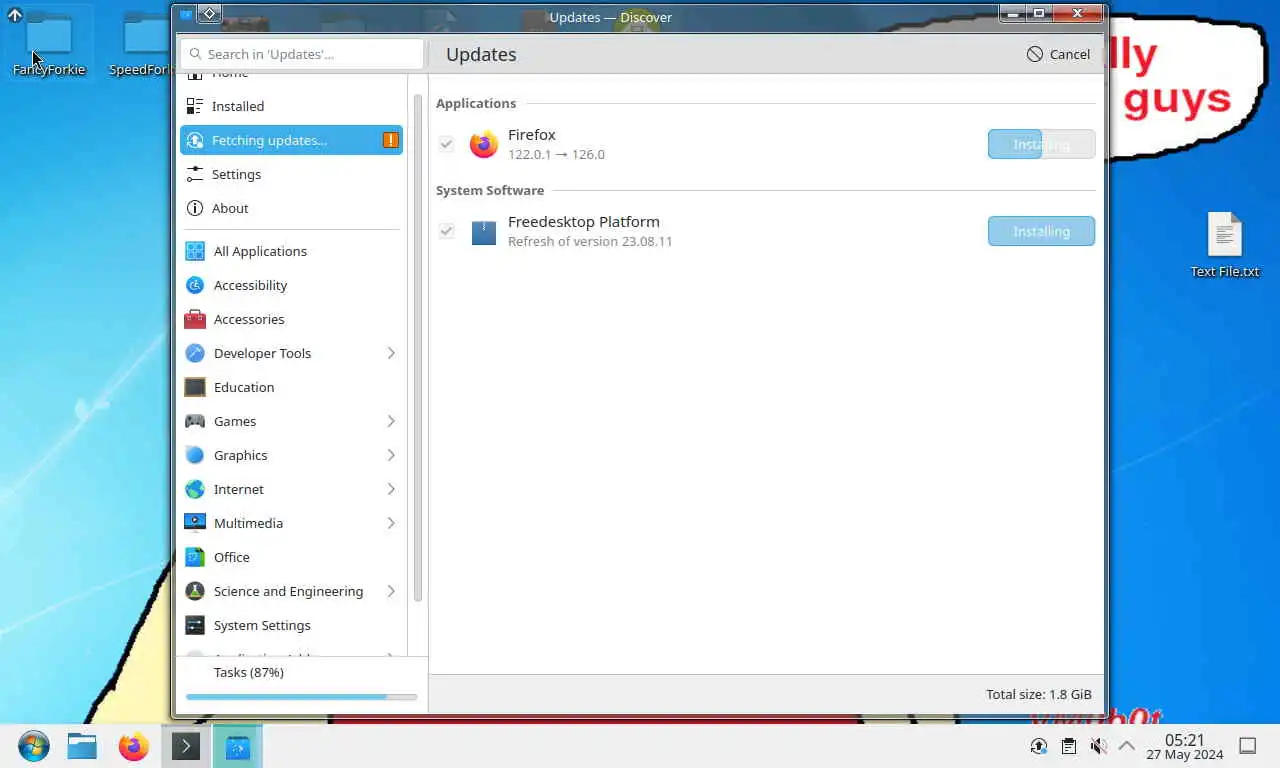Click the magnifier icon in search box
Image resolution: width=1280 pixels, height=768 pixels.
pyautogui.click(x=196, y=54)
